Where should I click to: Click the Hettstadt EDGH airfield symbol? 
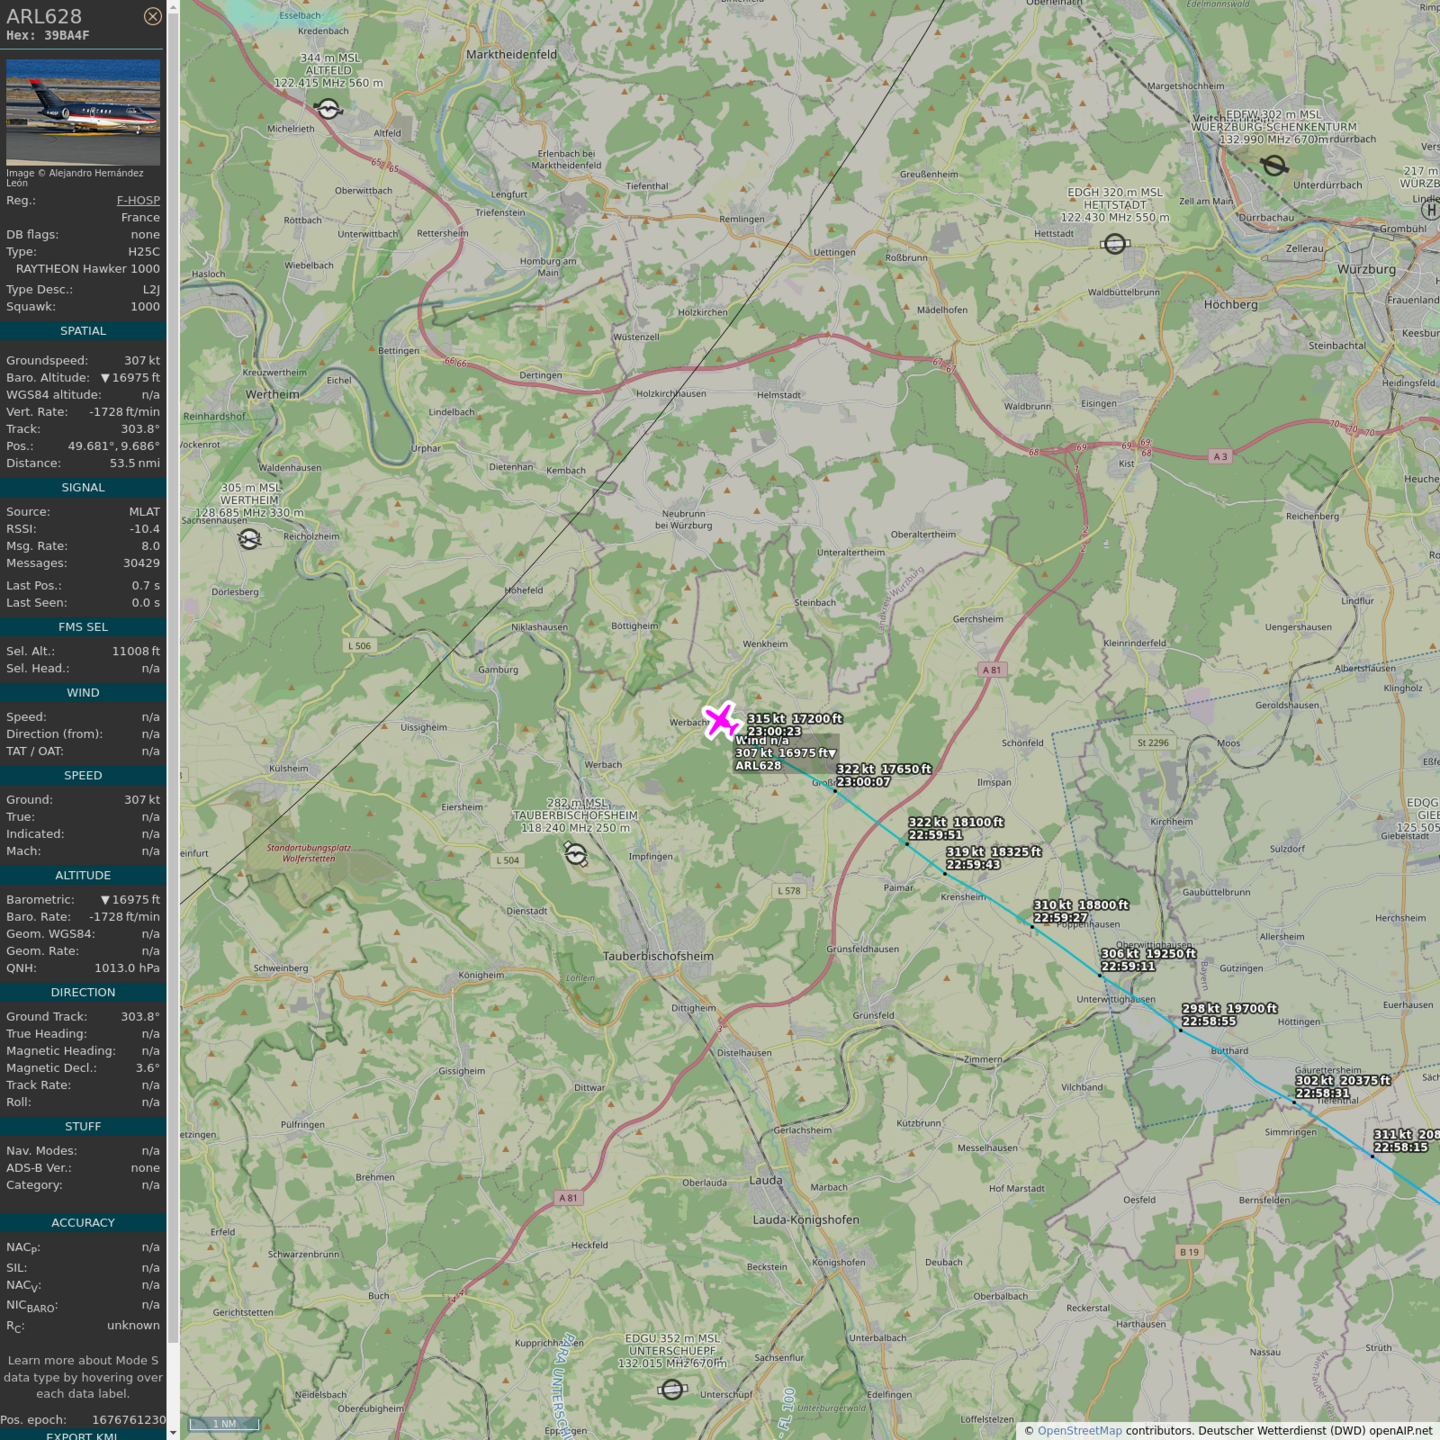(1115, 243)
